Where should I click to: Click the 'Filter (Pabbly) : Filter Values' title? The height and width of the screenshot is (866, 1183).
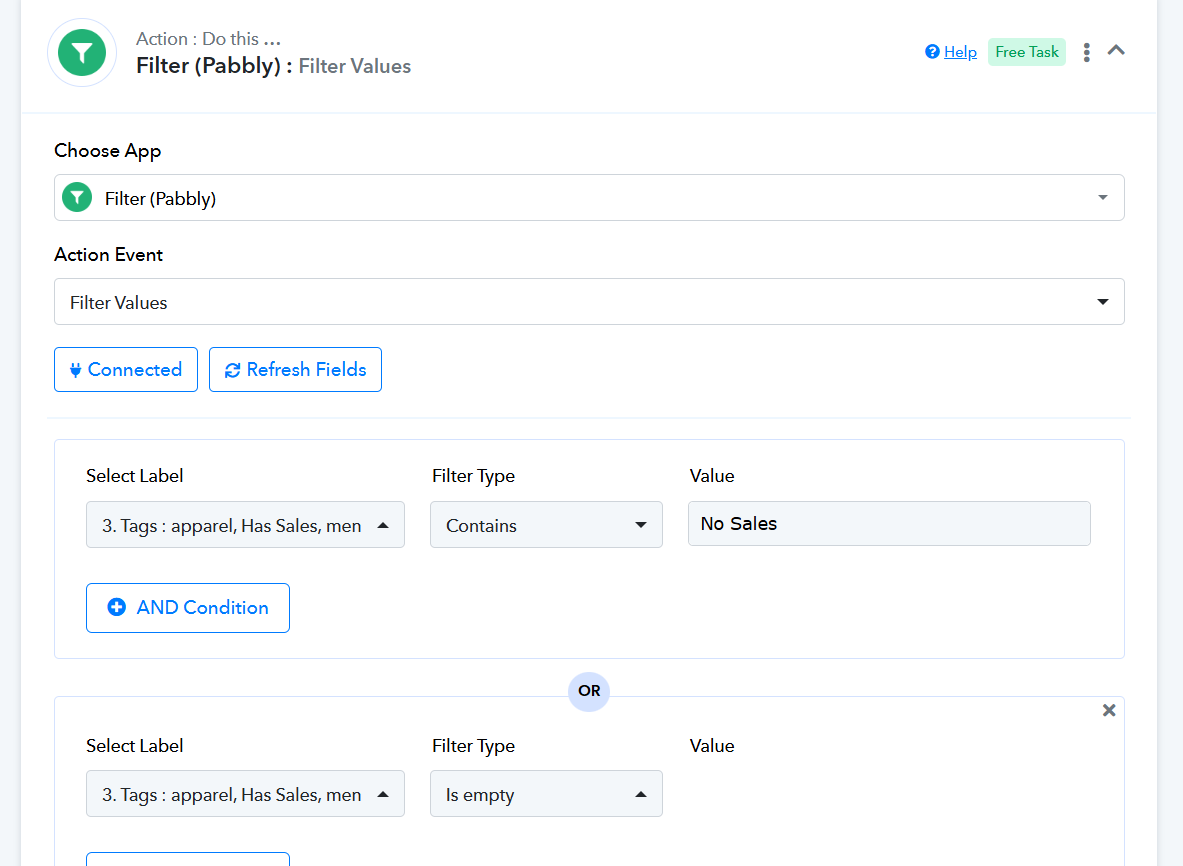[x=273, y=66]
